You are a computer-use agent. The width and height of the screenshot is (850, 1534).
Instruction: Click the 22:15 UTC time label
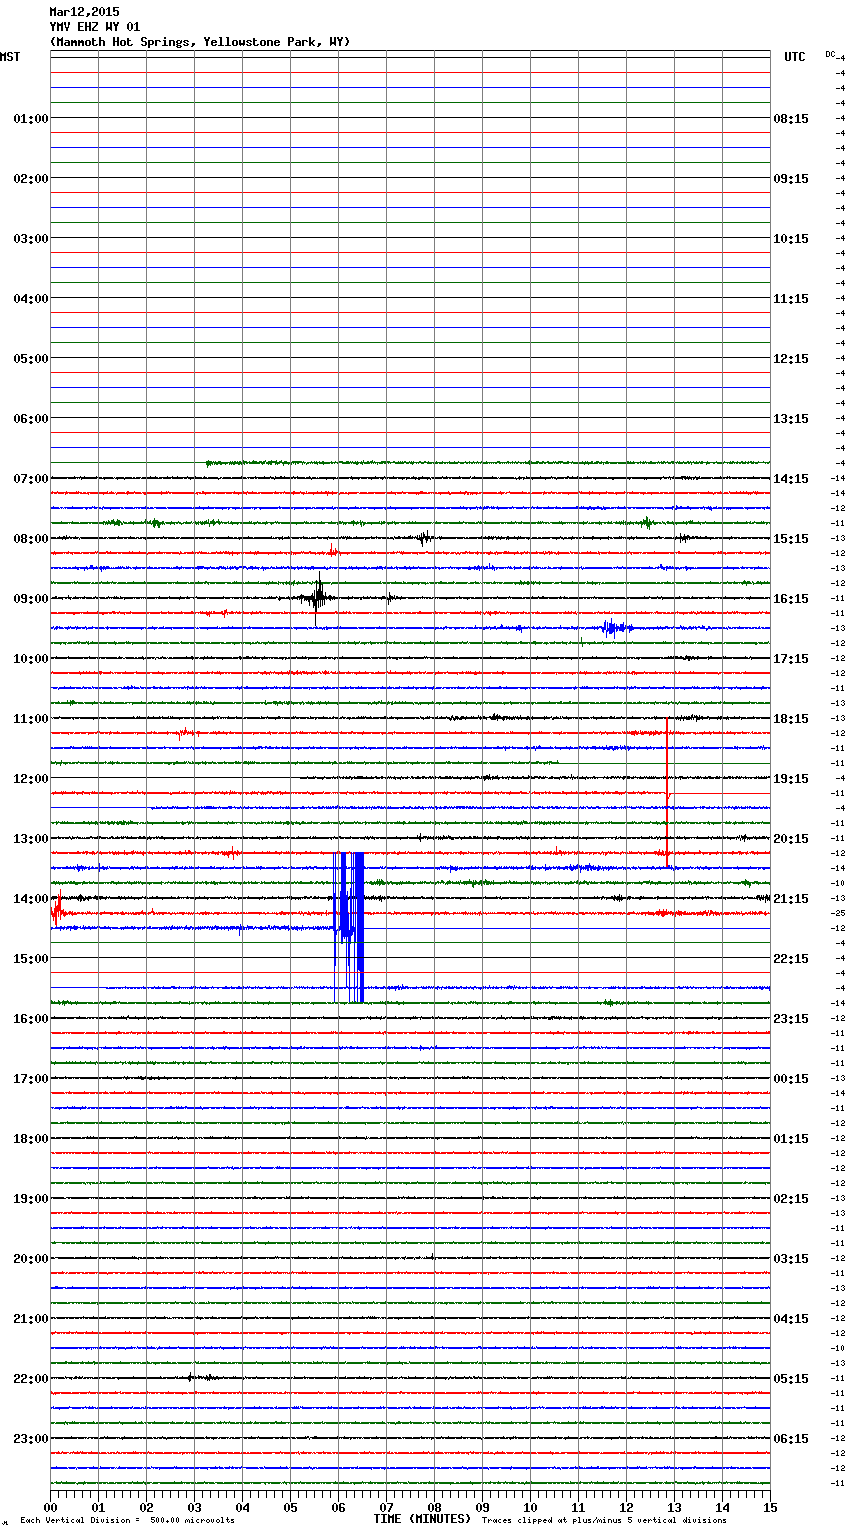click(791, 959)
